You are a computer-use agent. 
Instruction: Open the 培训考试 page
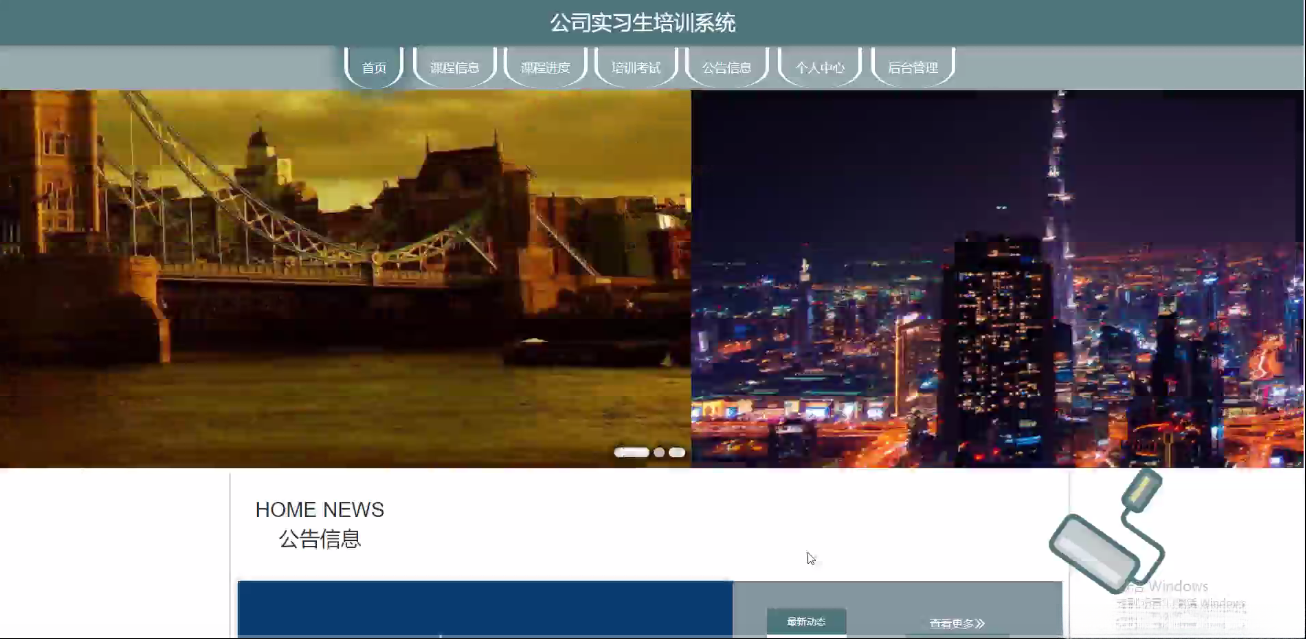(635, 68)
